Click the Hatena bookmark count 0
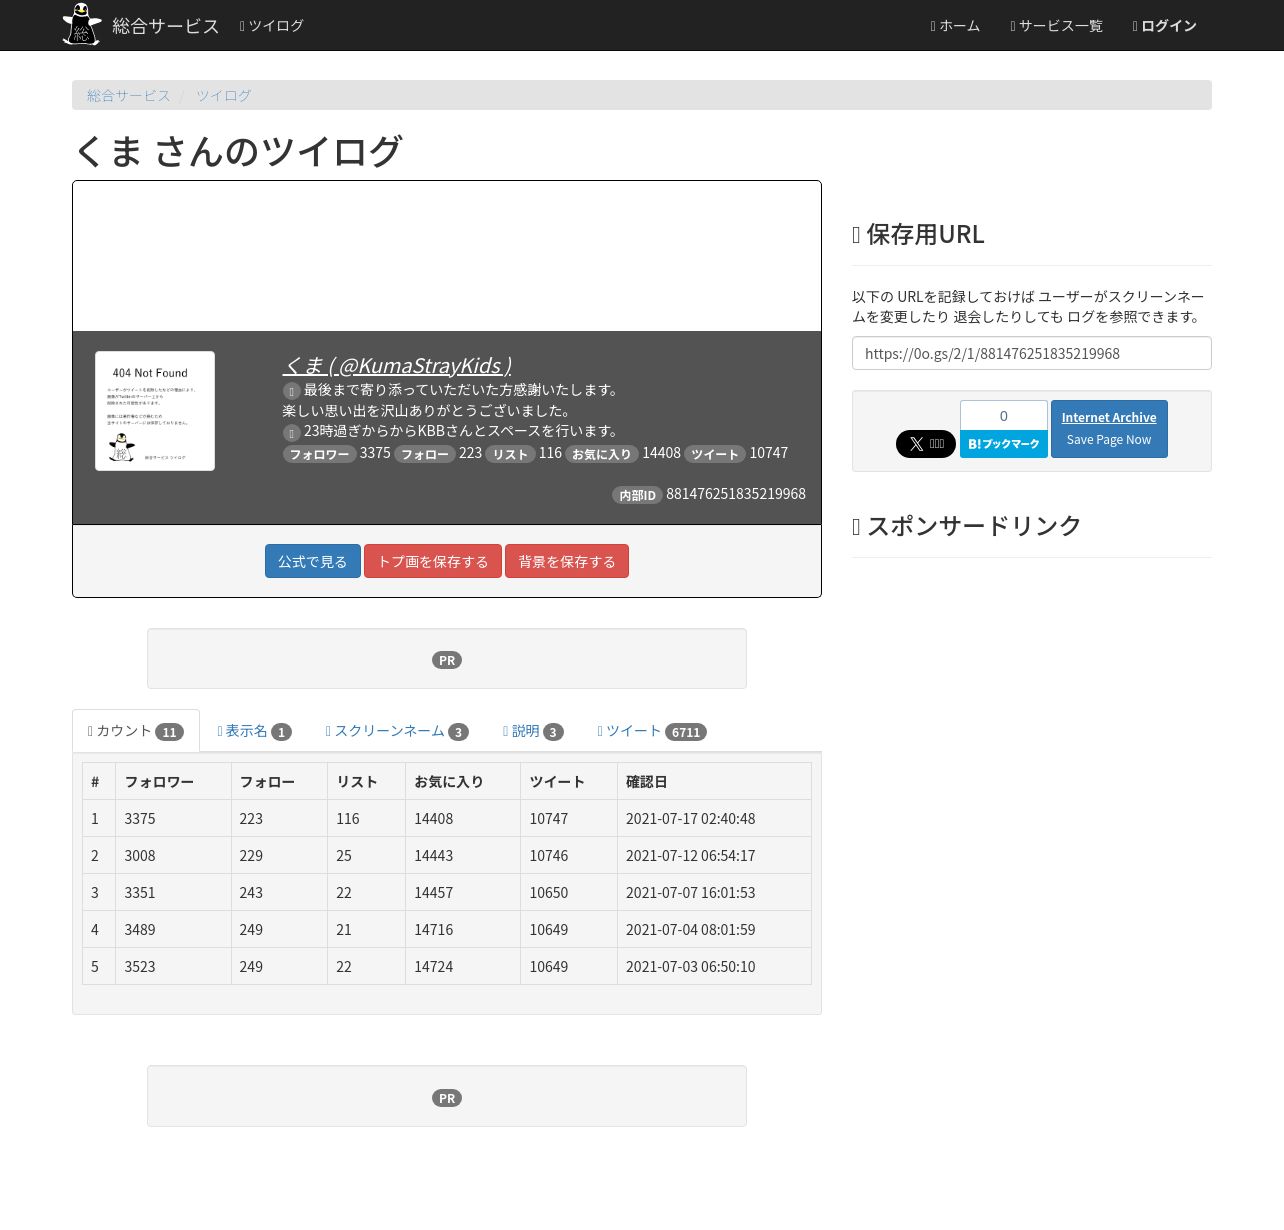 point(1004,416)
